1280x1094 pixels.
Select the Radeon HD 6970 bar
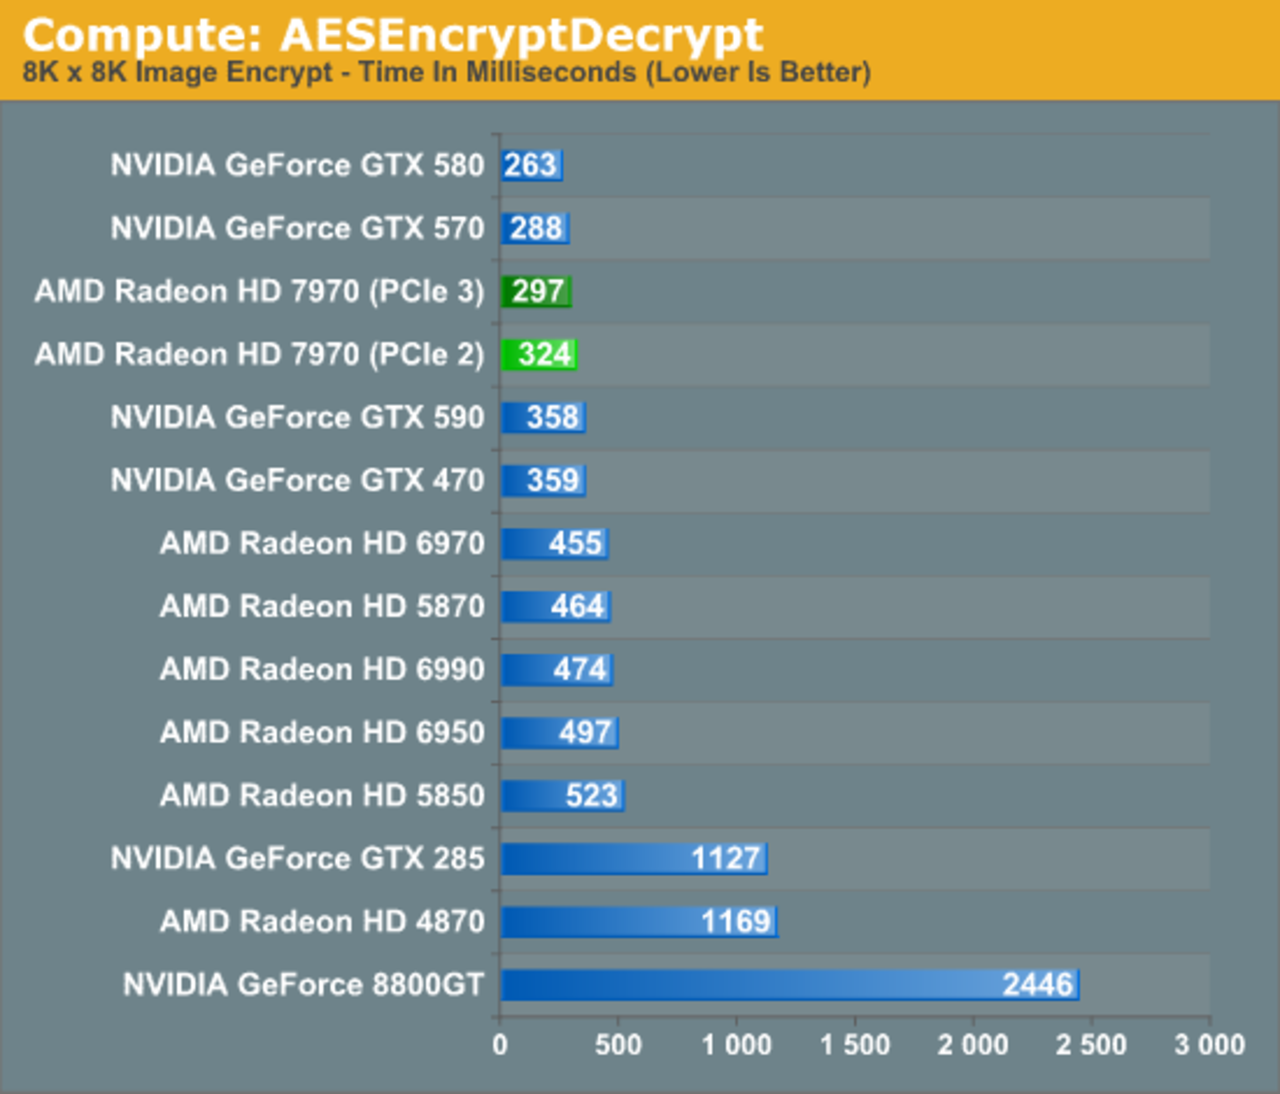554,543
